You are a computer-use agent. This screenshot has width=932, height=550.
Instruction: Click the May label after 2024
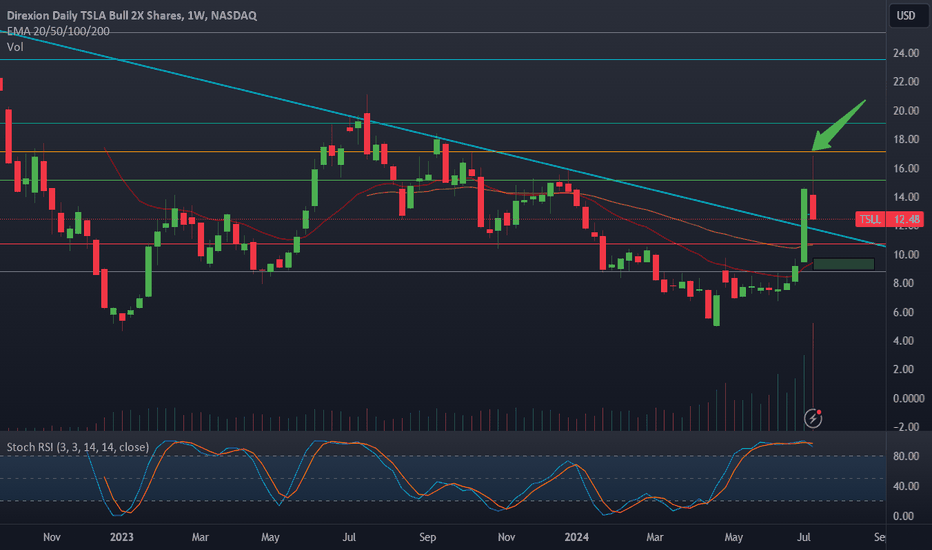coord(733,537)
